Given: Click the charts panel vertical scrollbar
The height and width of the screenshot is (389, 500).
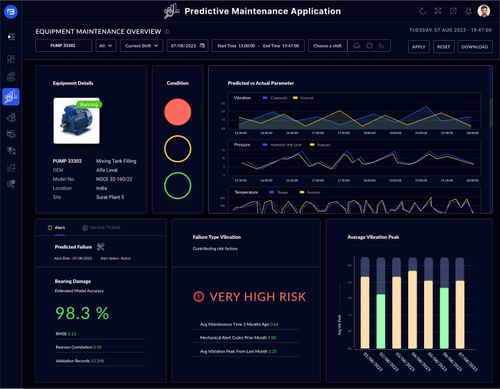Looking at the screenshot, I should (x=491, y=112).
